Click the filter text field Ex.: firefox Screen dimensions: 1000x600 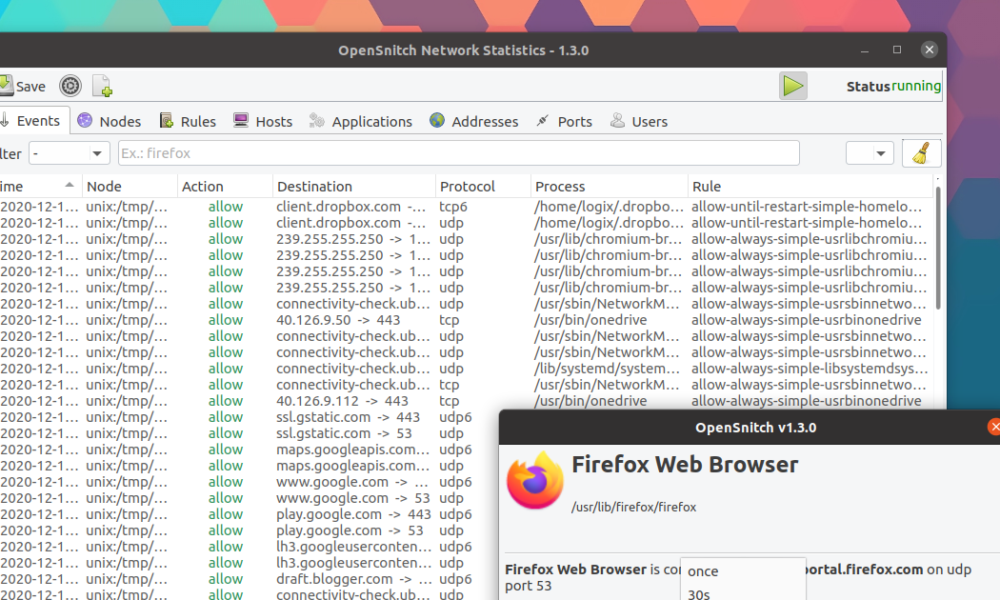click(459, 153)
